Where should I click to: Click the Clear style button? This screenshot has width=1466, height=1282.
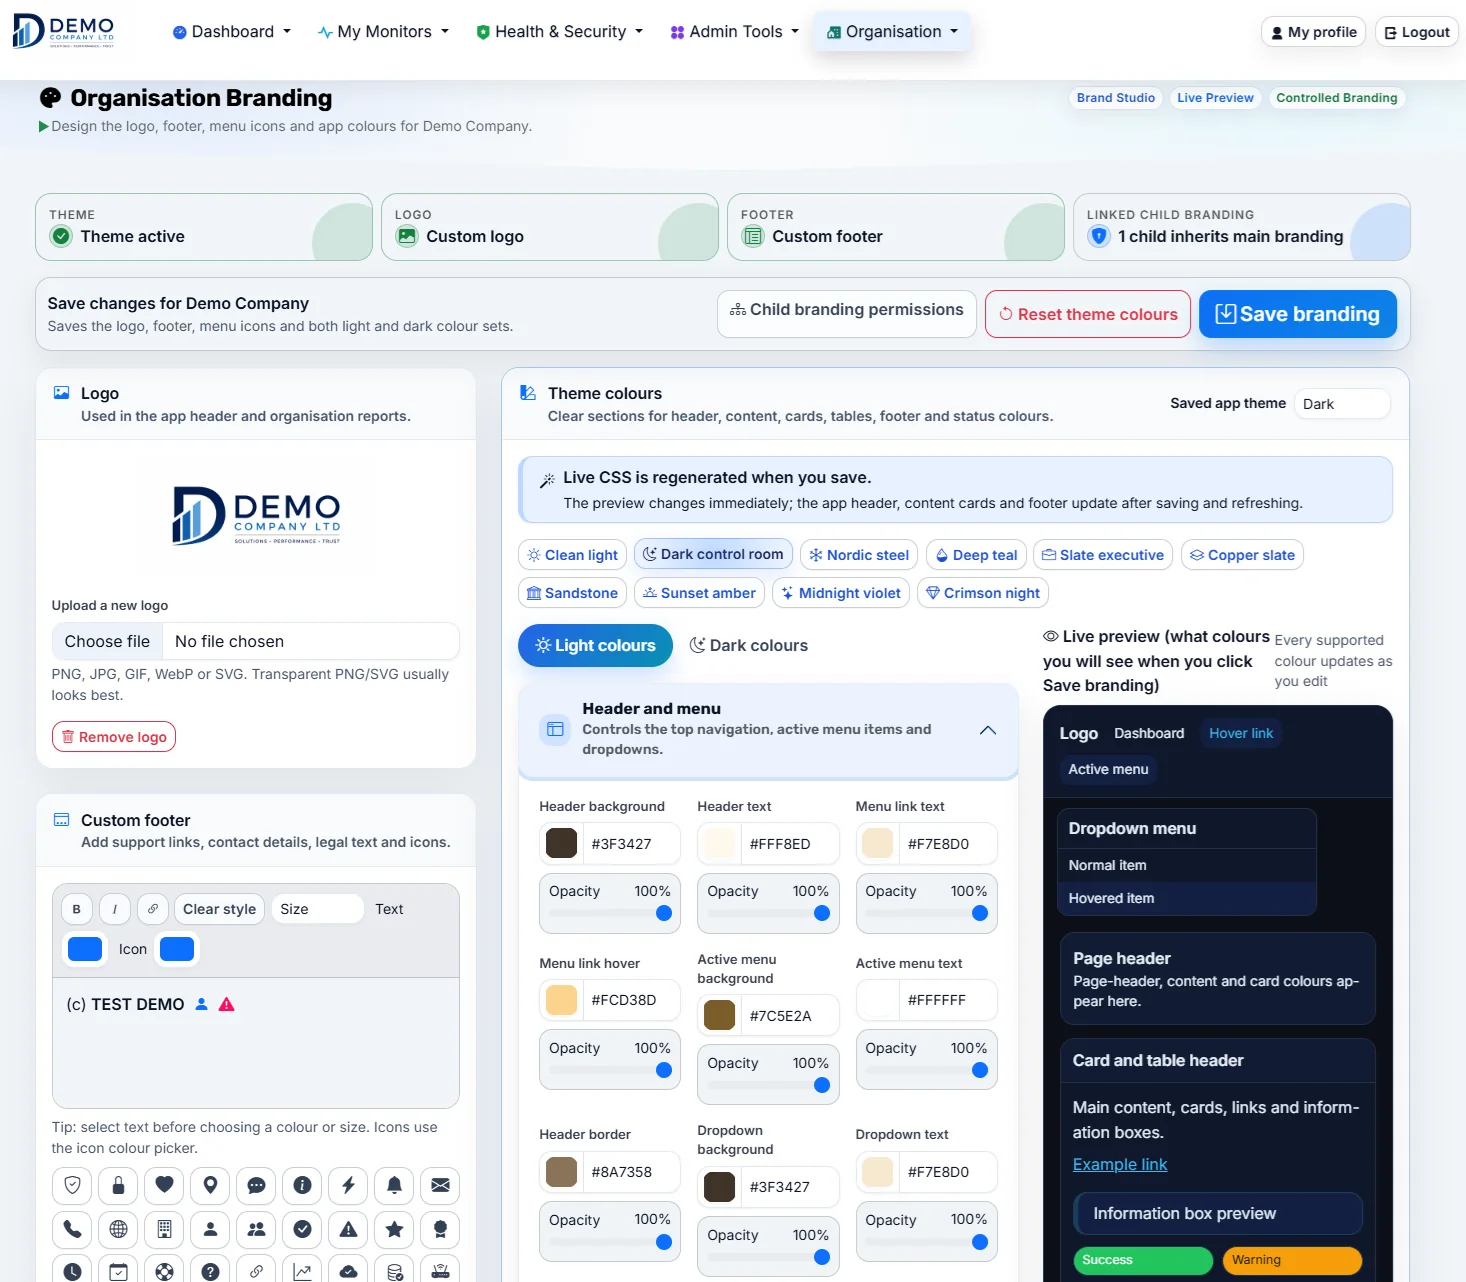coord(220,909)
